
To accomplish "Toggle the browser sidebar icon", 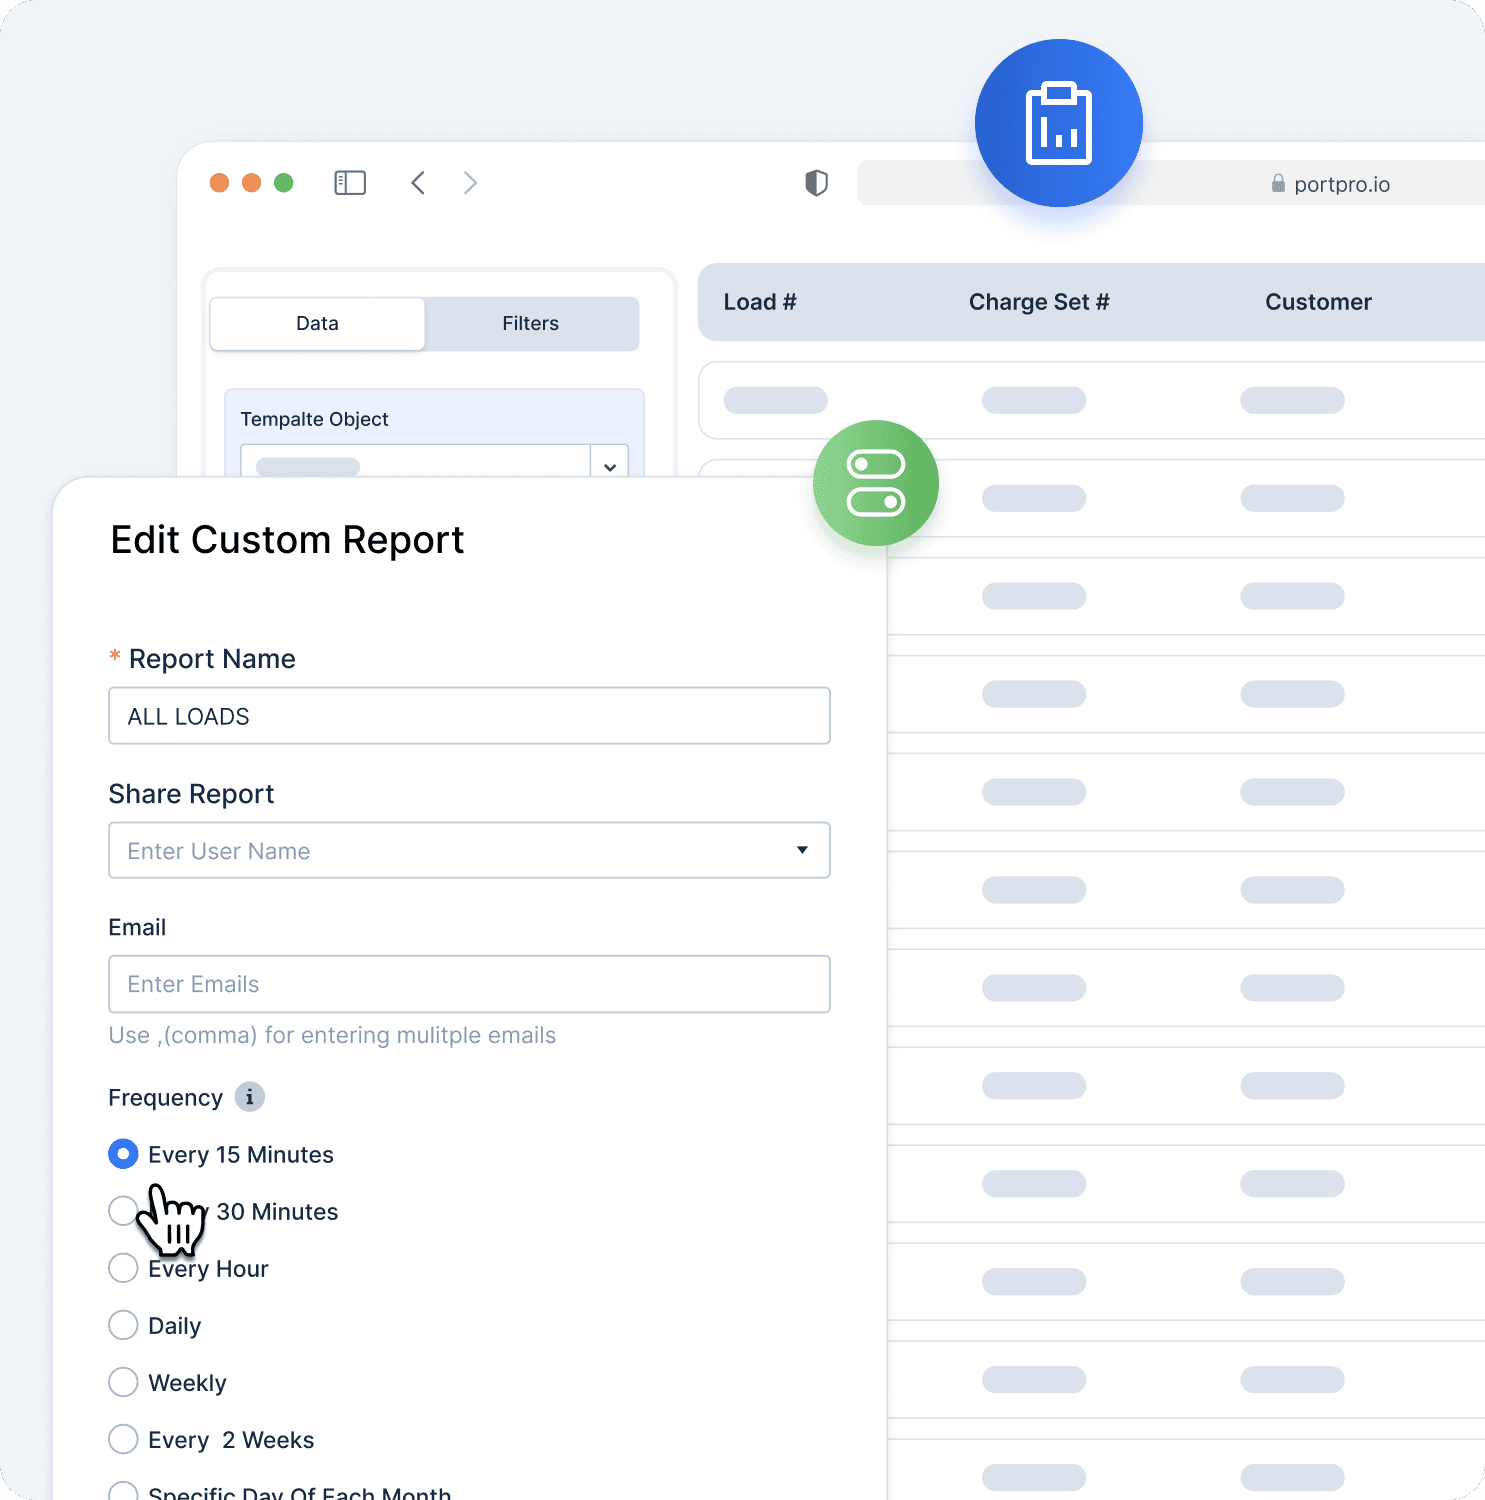I will pyautogui.click(x=350, y=183).
